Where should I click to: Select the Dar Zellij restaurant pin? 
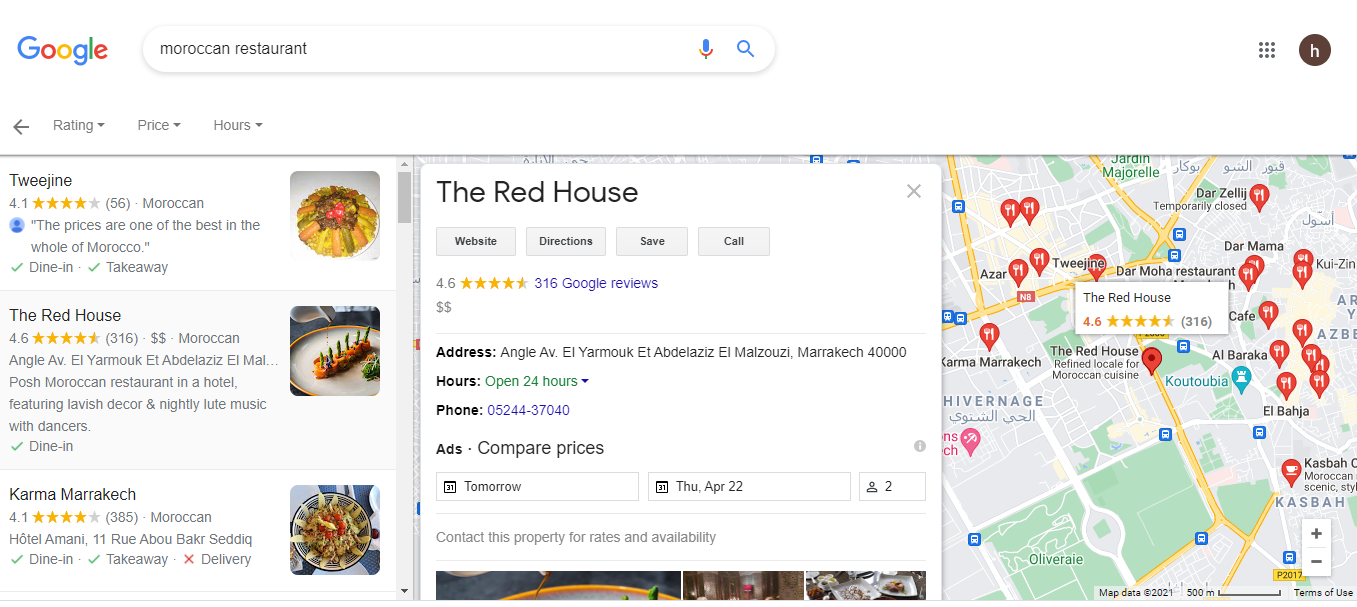click(1259, 197)
